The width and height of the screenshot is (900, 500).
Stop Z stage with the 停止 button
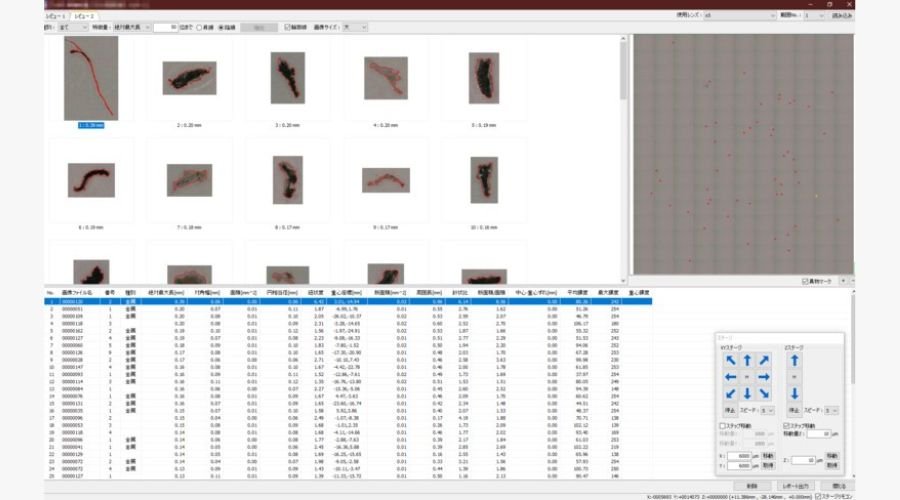[794, 410]
